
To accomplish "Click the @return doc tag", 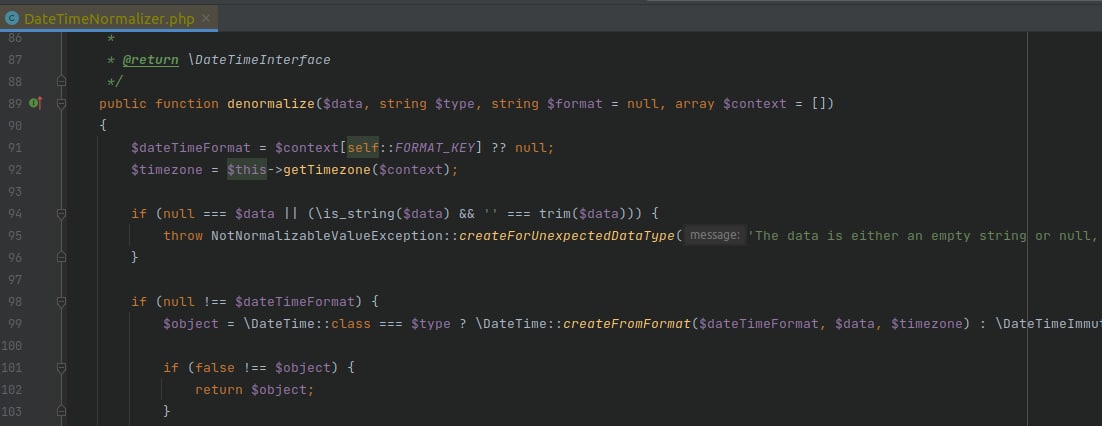I will coord(150,60).
